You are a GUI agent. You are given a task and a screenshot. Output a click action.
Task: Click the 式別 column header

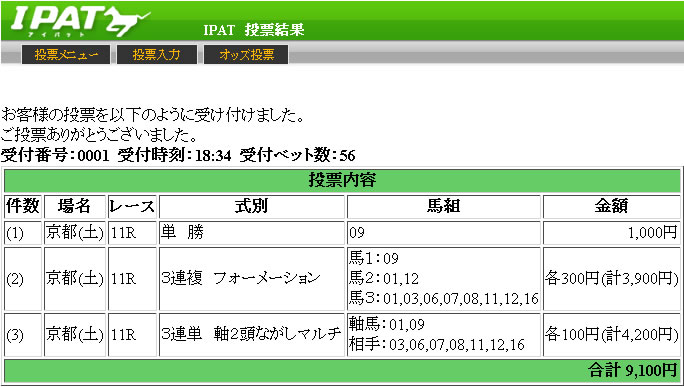[251, 206]
